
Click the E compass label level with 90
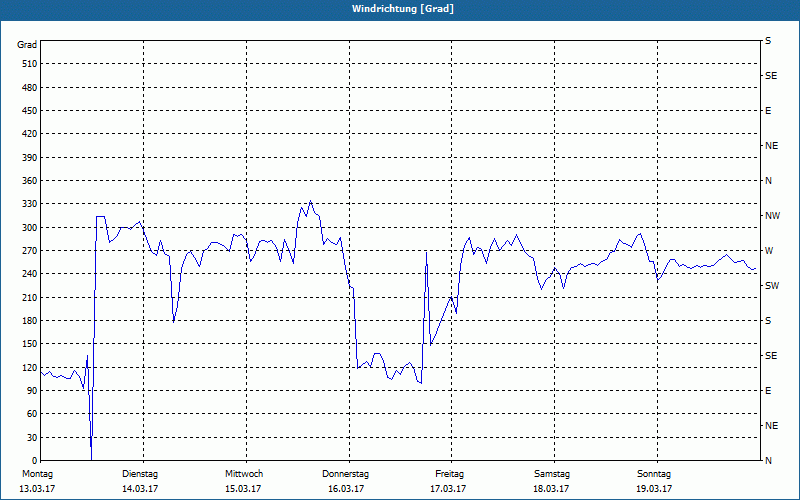point(768,391)
